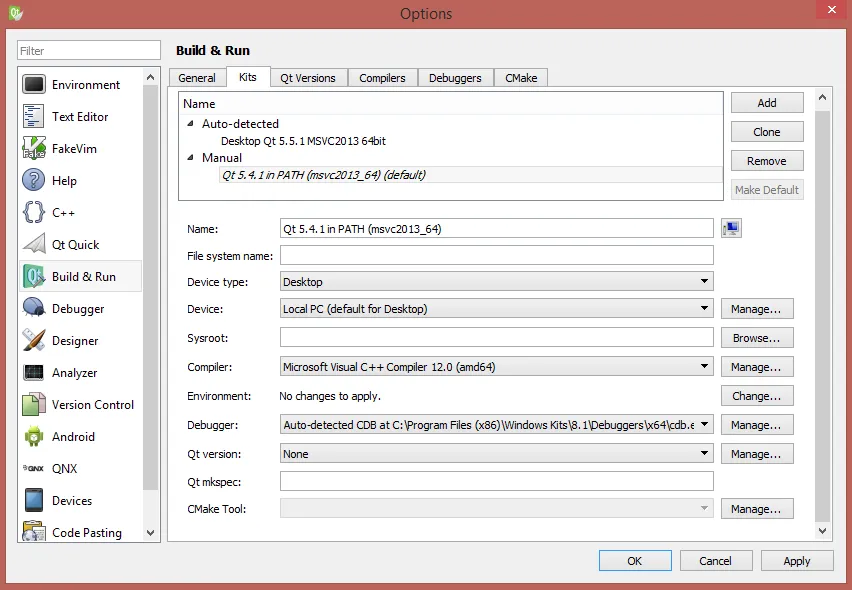Open the Environment settings category icon
Viewport: 852px width, 590px height.
(34, 85)
